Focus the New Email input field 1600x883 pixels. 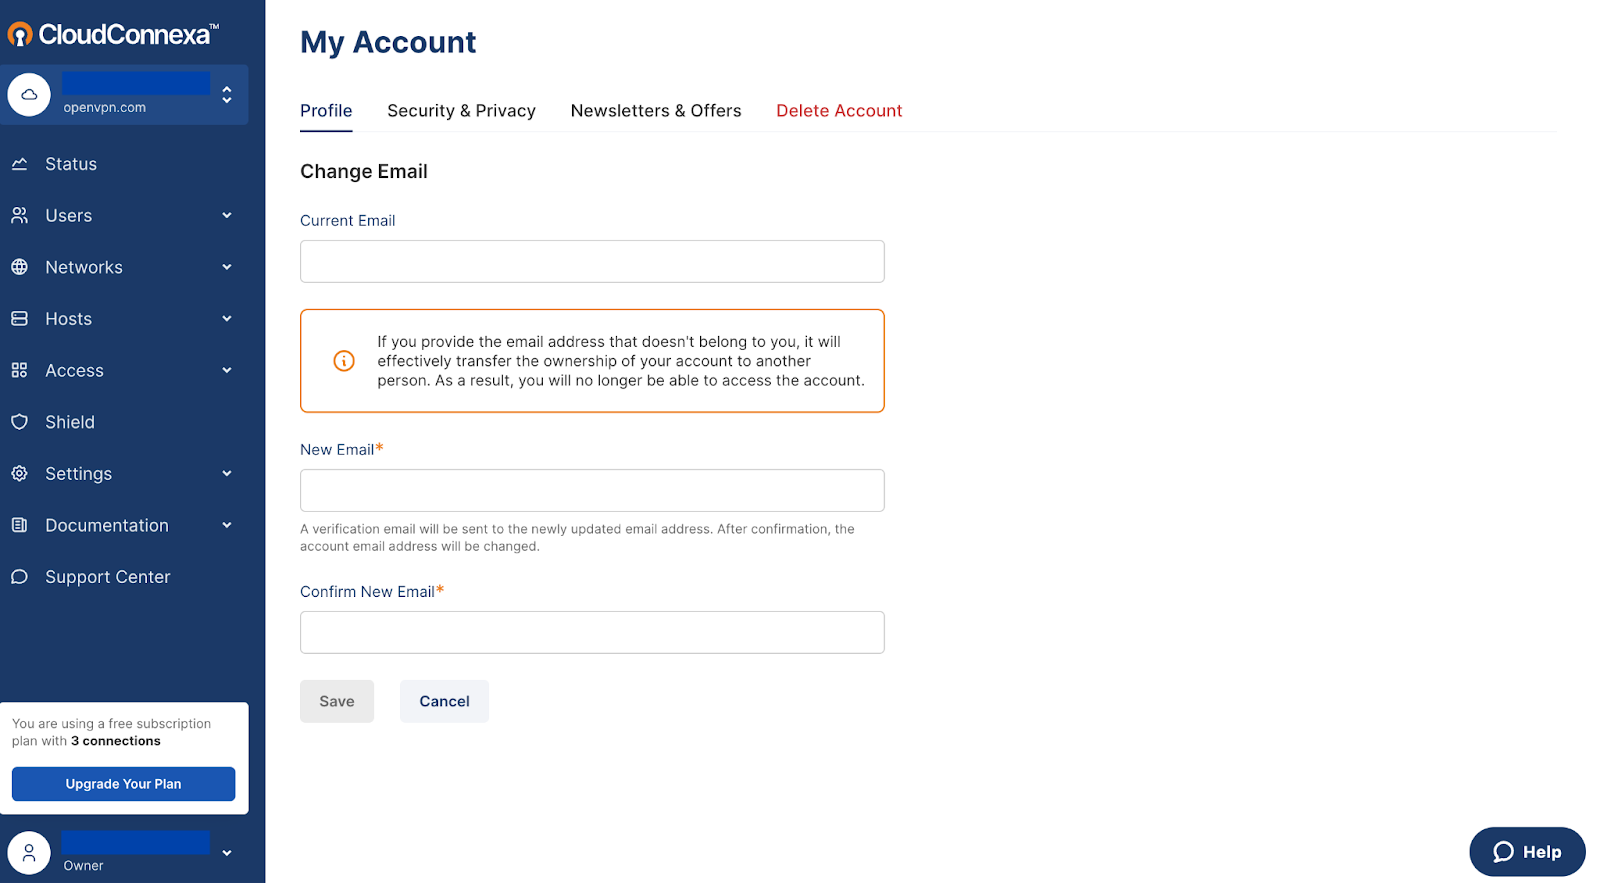point(592,490)
